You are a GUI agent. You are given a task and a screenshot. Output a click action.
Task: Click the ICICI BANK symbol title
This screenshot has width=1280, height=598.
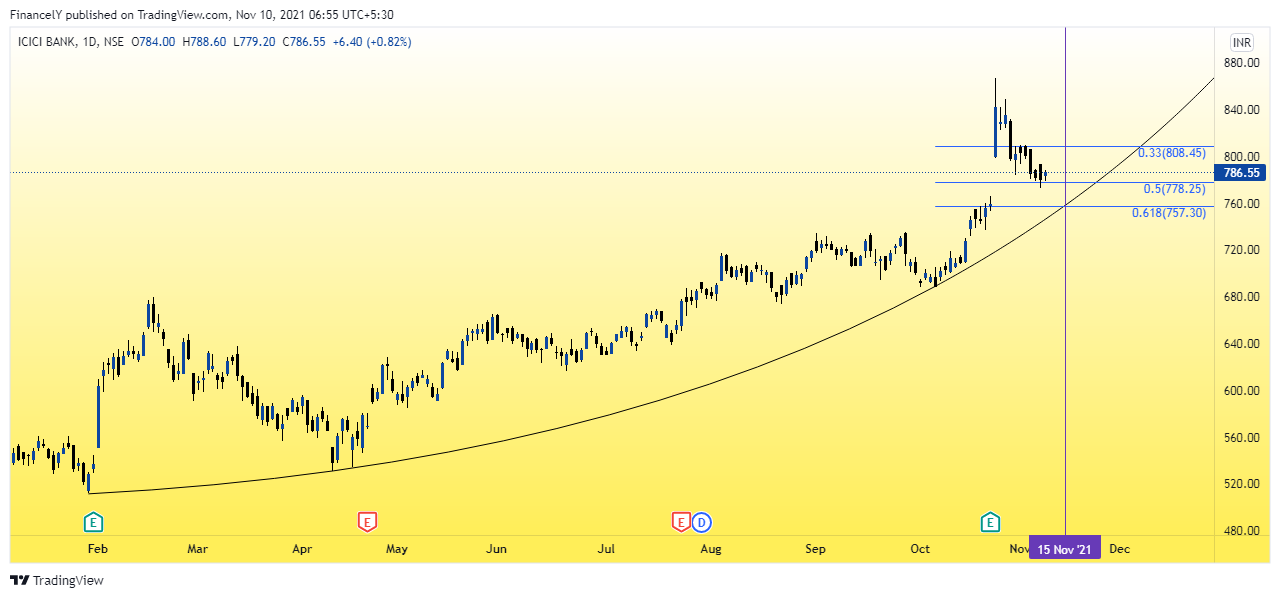(x=45, y=42)
